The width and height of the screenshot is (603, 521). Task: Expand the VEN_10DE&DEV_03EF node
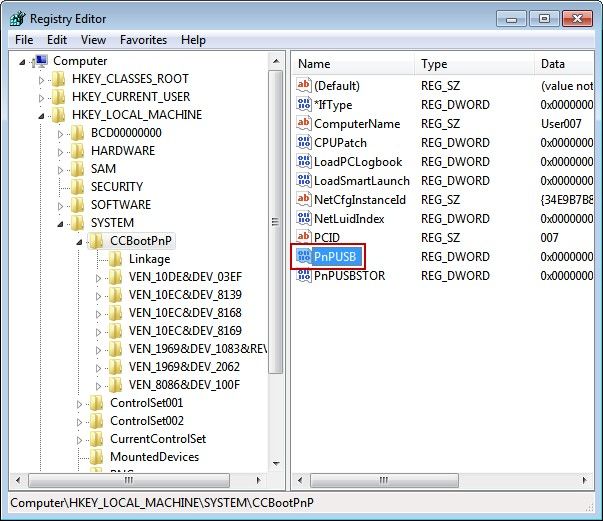[x=98, y=278]
